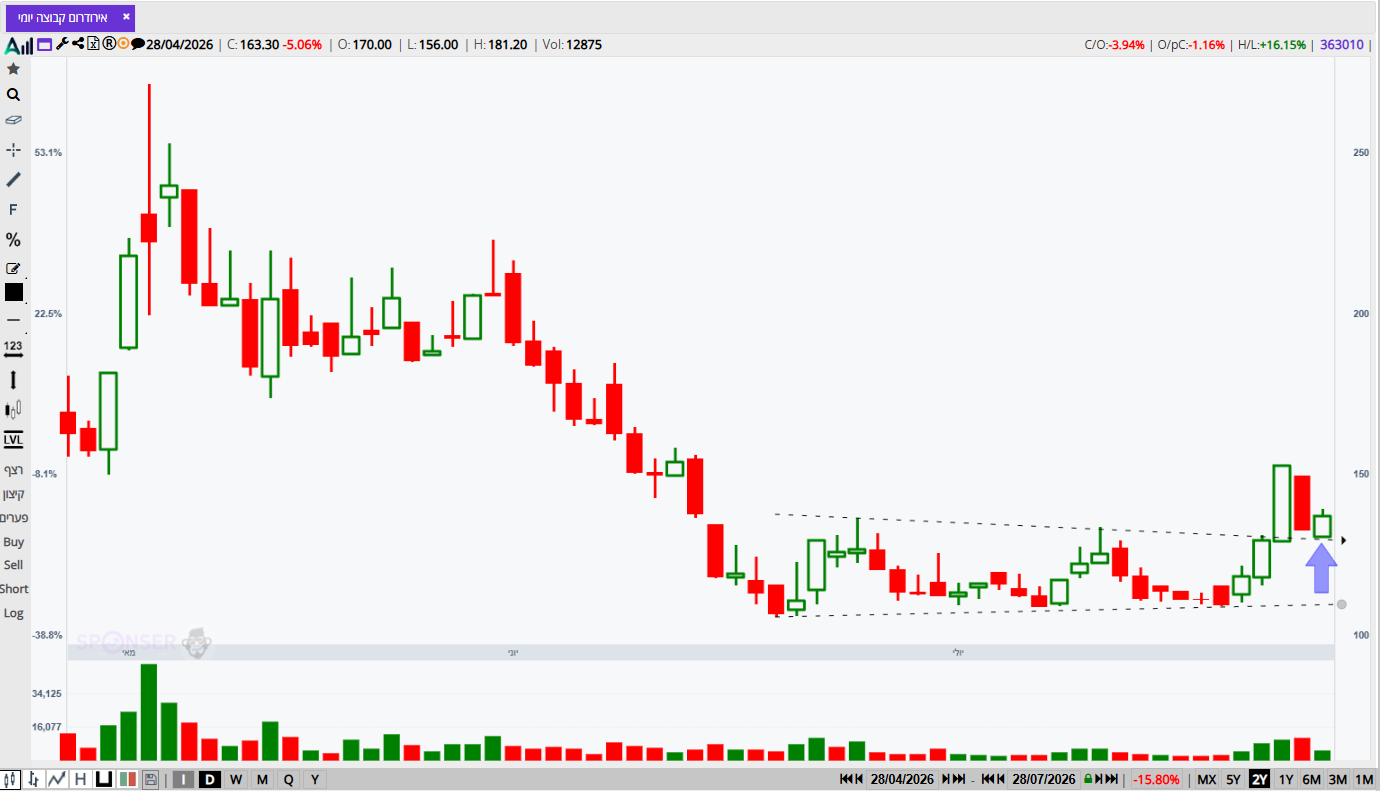Select the F Fibonacci tool

coord(13,210)
